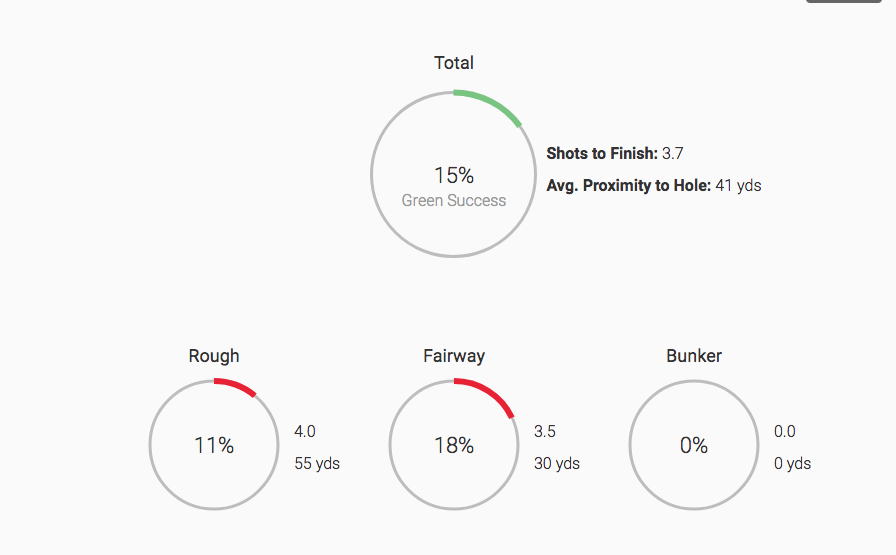Click the Fairway 3.5 shots value
Image resolution: width=896 pixels, height=555 pixels.
pyautogui.click(x=545, y=432)
